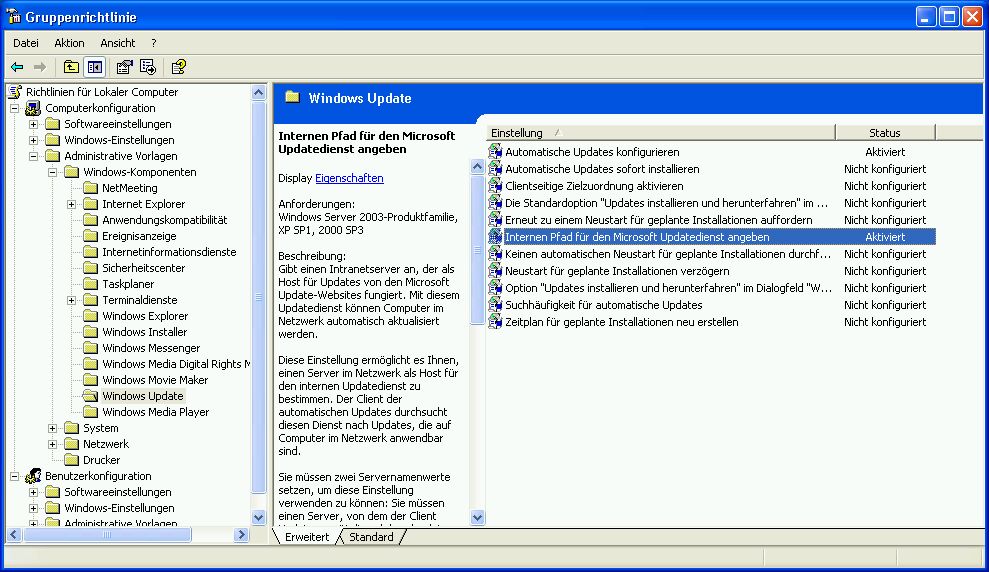Click the Richtlinien für Lokaler Computer root icon
Image resolution: width=989 pixels, height=572 pixels.
pos(15,91)
